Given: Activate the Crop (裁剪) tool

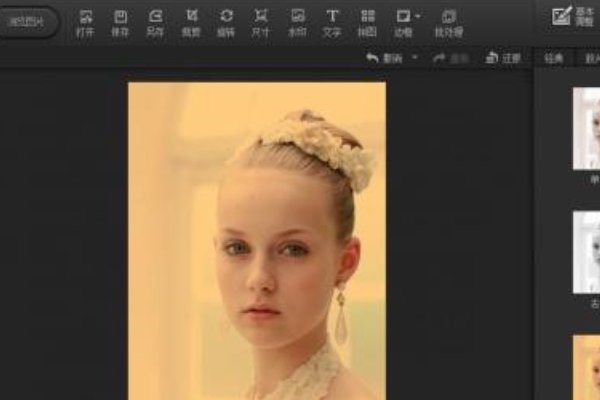Looking at the screenshot, I should pyautogui.click(x=191, y=21).
